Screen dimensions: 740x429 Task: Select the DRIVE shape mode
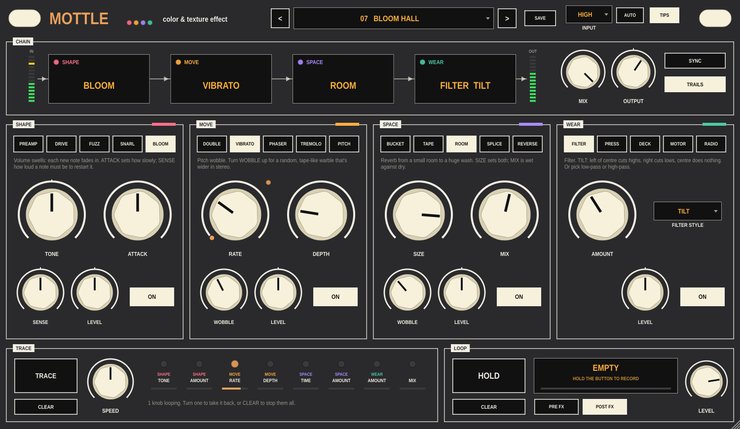click(x=61, y=144)
